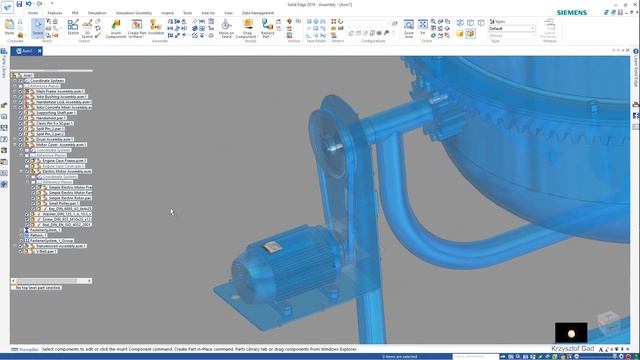Viewport: 640px width, 360px height.
Task: Hide Drum Assembly.asm:1 via its checkbox
Action: coord(21,139)
